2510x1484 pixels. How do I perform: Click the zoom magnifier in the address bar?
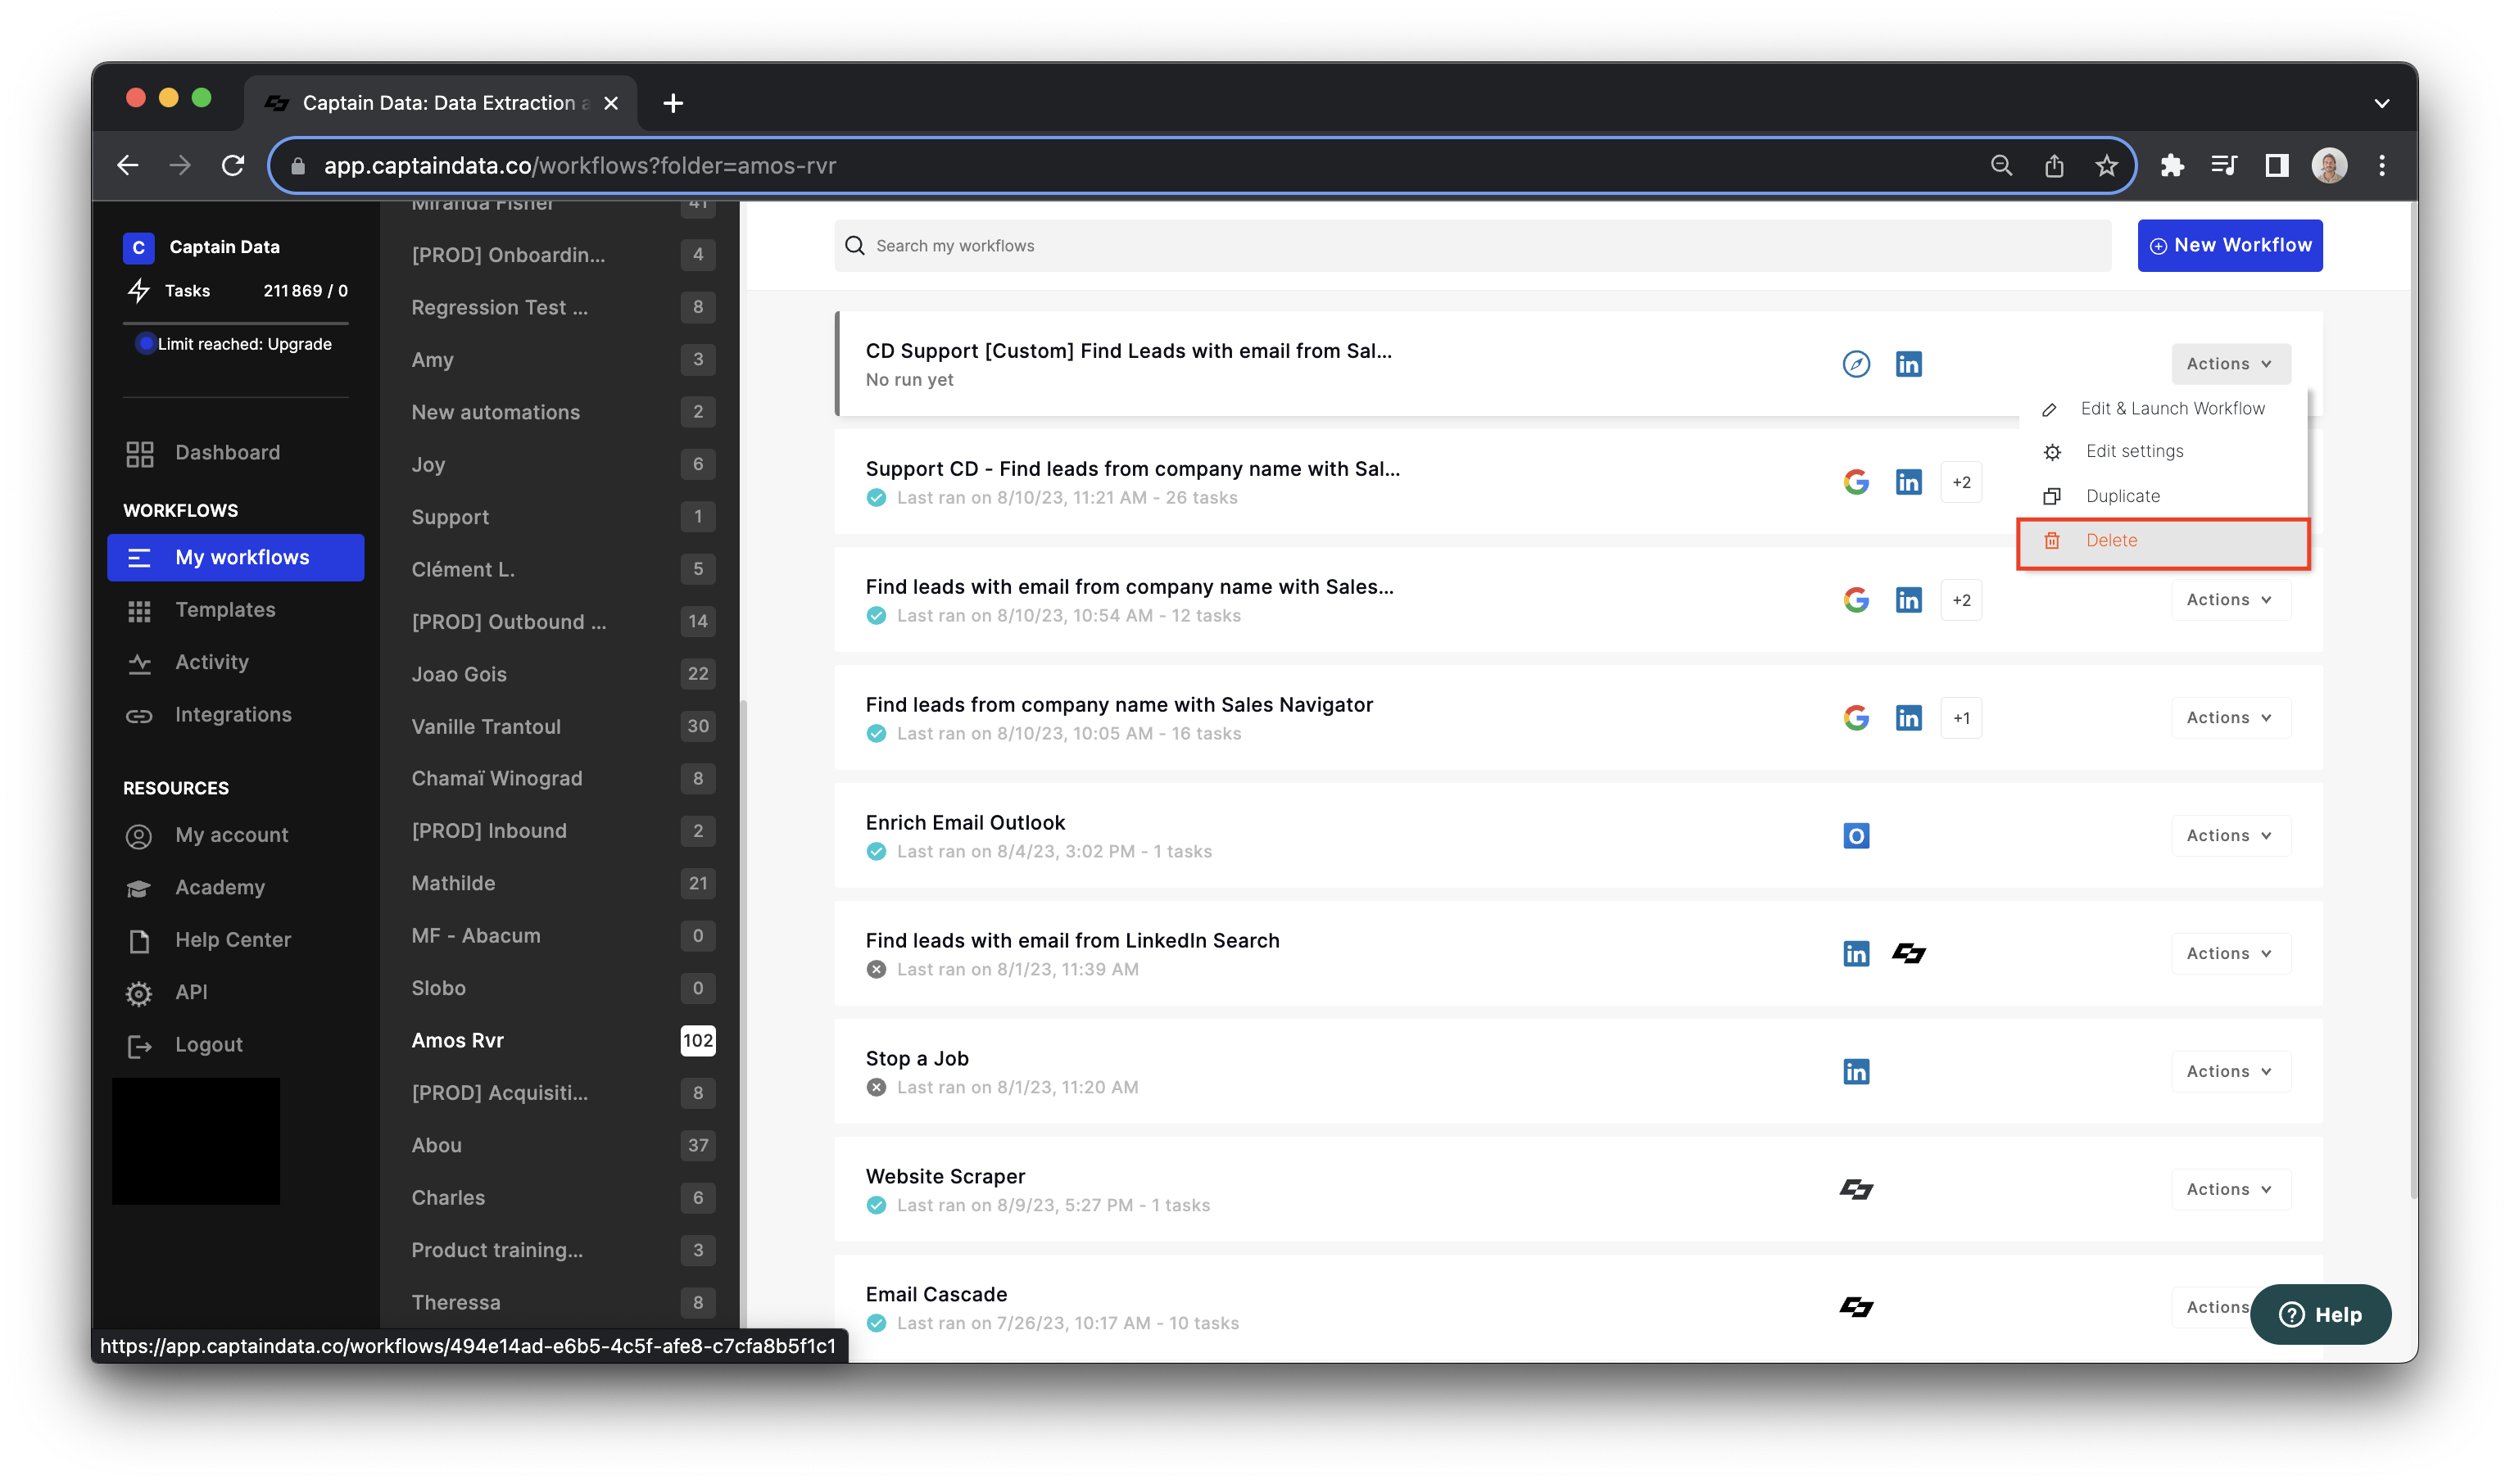2001,165
